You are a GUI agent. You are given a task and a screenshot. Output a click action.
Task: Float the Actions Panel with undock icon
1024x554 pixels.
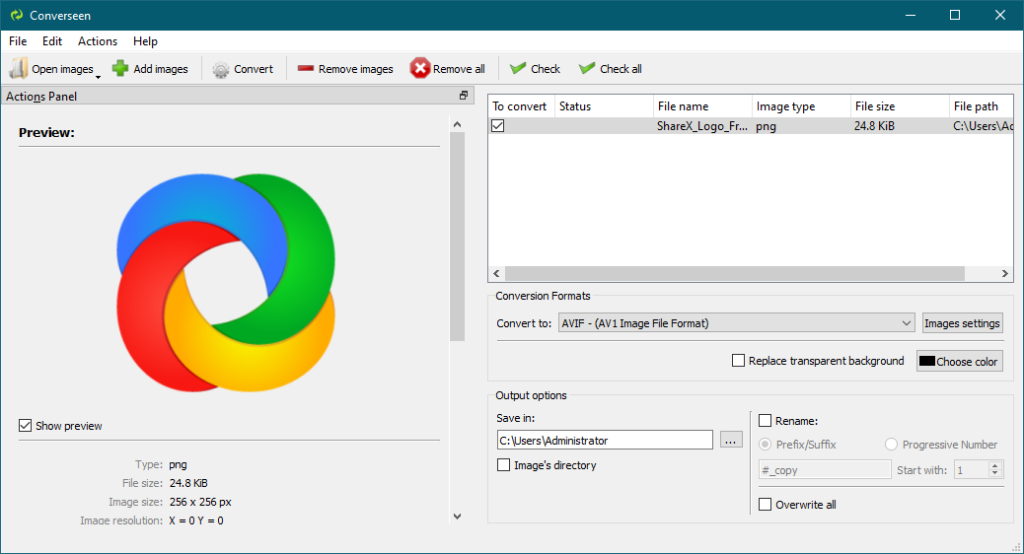[x=464, y=95]
